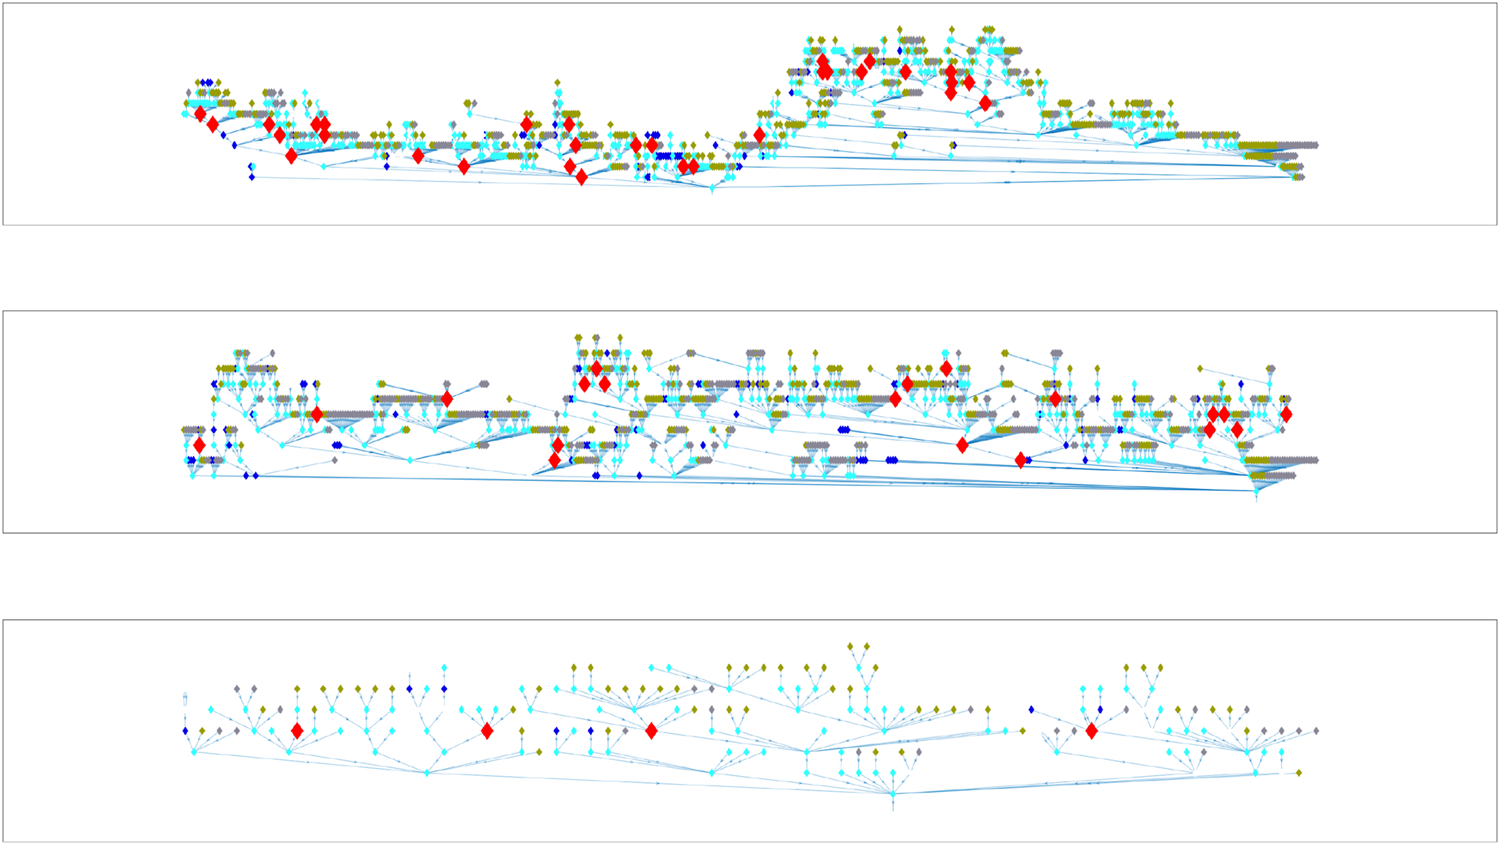Image resolution: width=1500 pixels, height=845 pixels.
Task: Select third red diamond from left, bottom graph
Action: [x=651, y=731]
